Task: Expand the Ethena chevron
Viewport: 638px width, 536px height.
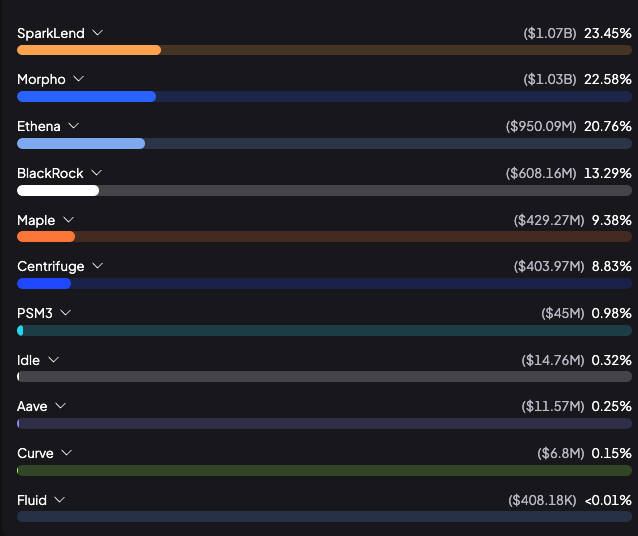Action: pyautogui.click(x=74, y=126)
